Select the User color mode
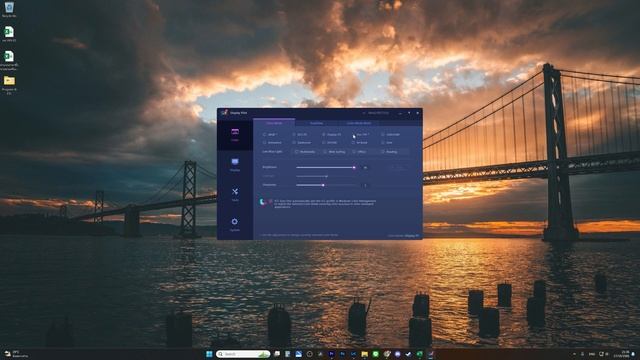640x360 pixels. pyautogui.click(x=387, y=142)
